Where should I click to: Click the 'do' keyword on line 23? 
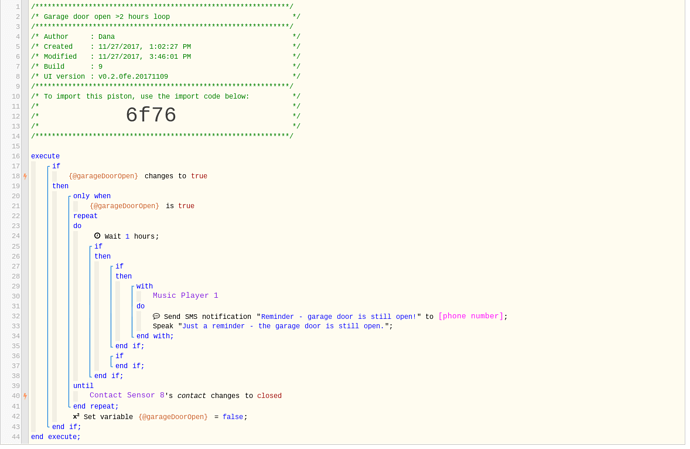point(77,226)
